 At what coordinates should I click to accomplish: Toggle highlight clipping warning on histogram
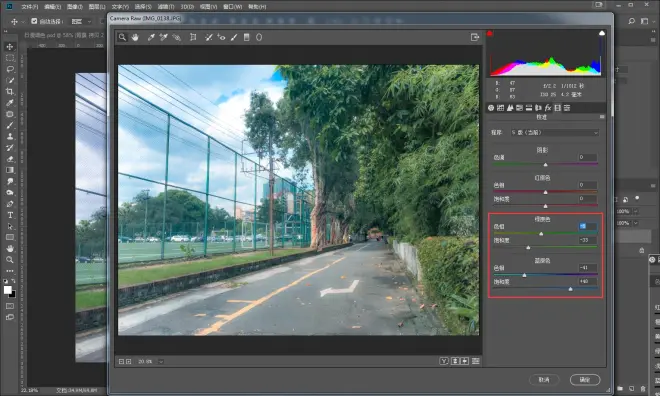602,33
